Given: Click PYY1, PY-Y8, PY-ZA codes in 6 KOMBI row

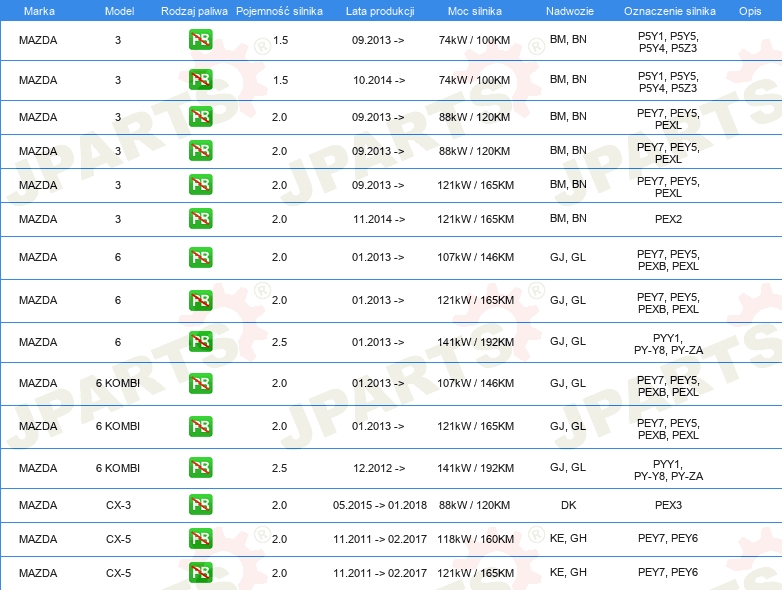Looking at the screenshot, I should (x=668, y=470).
